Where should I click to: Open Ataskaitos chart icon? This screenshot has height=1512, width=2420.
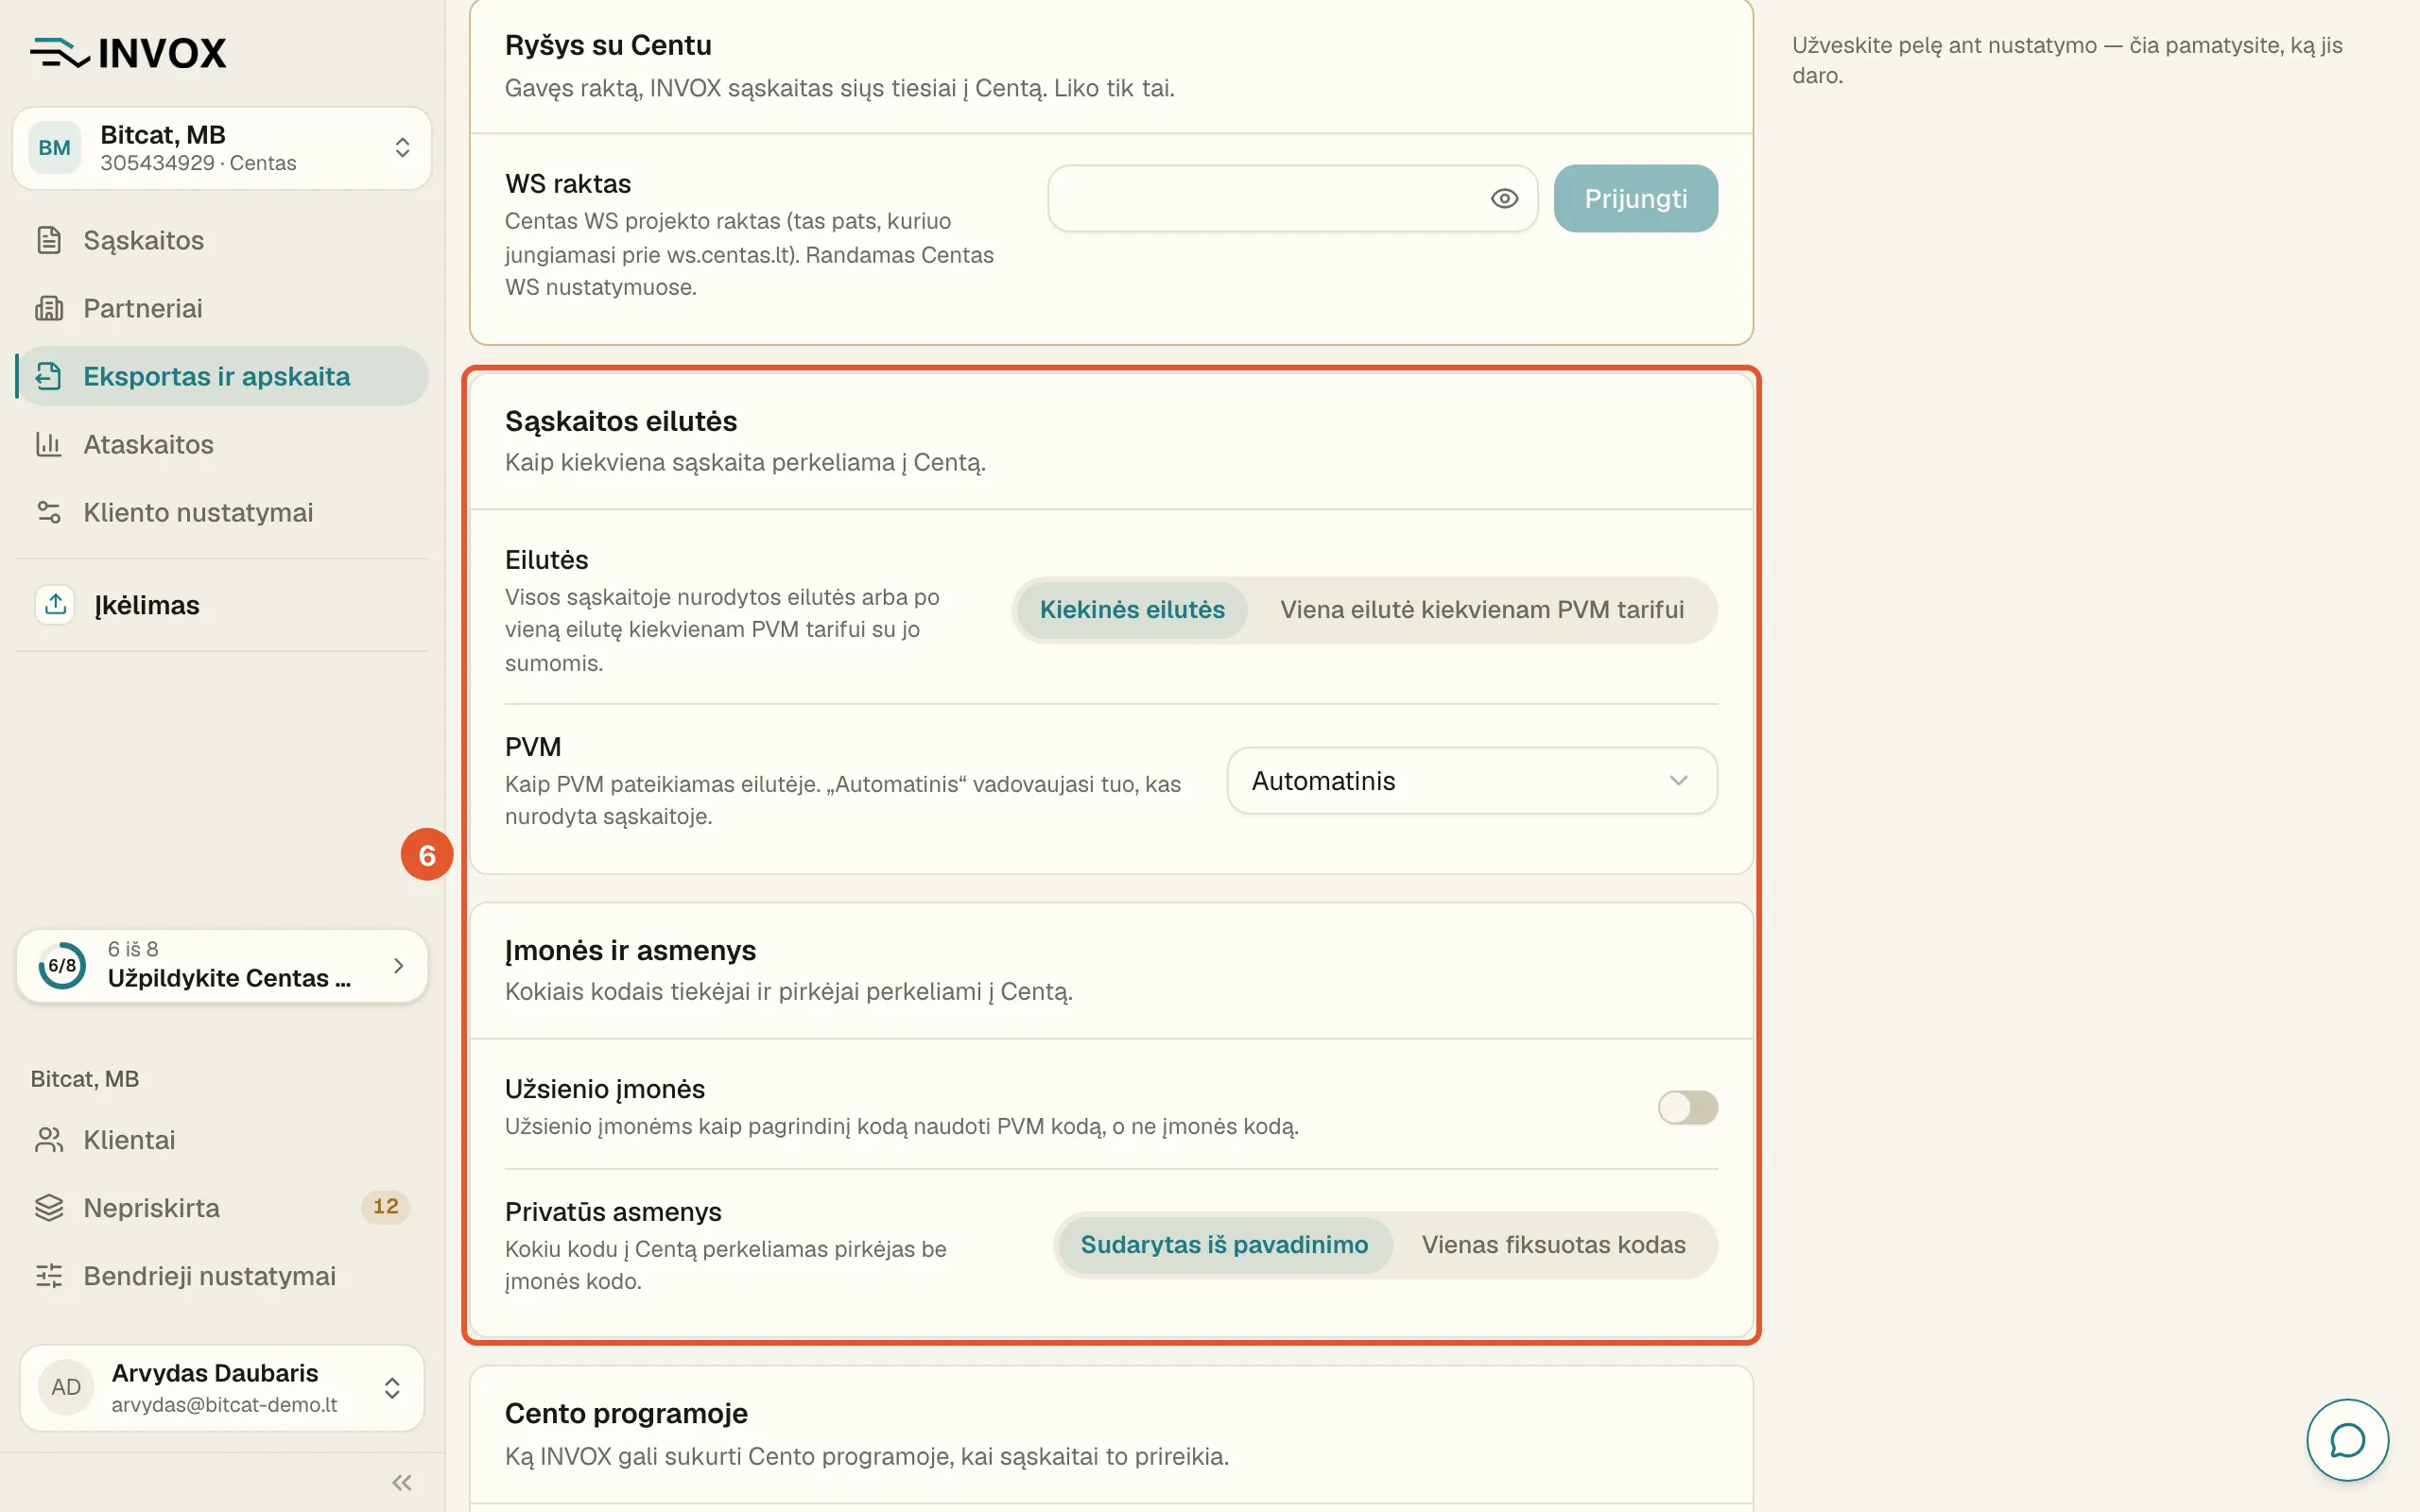[49, 444]
